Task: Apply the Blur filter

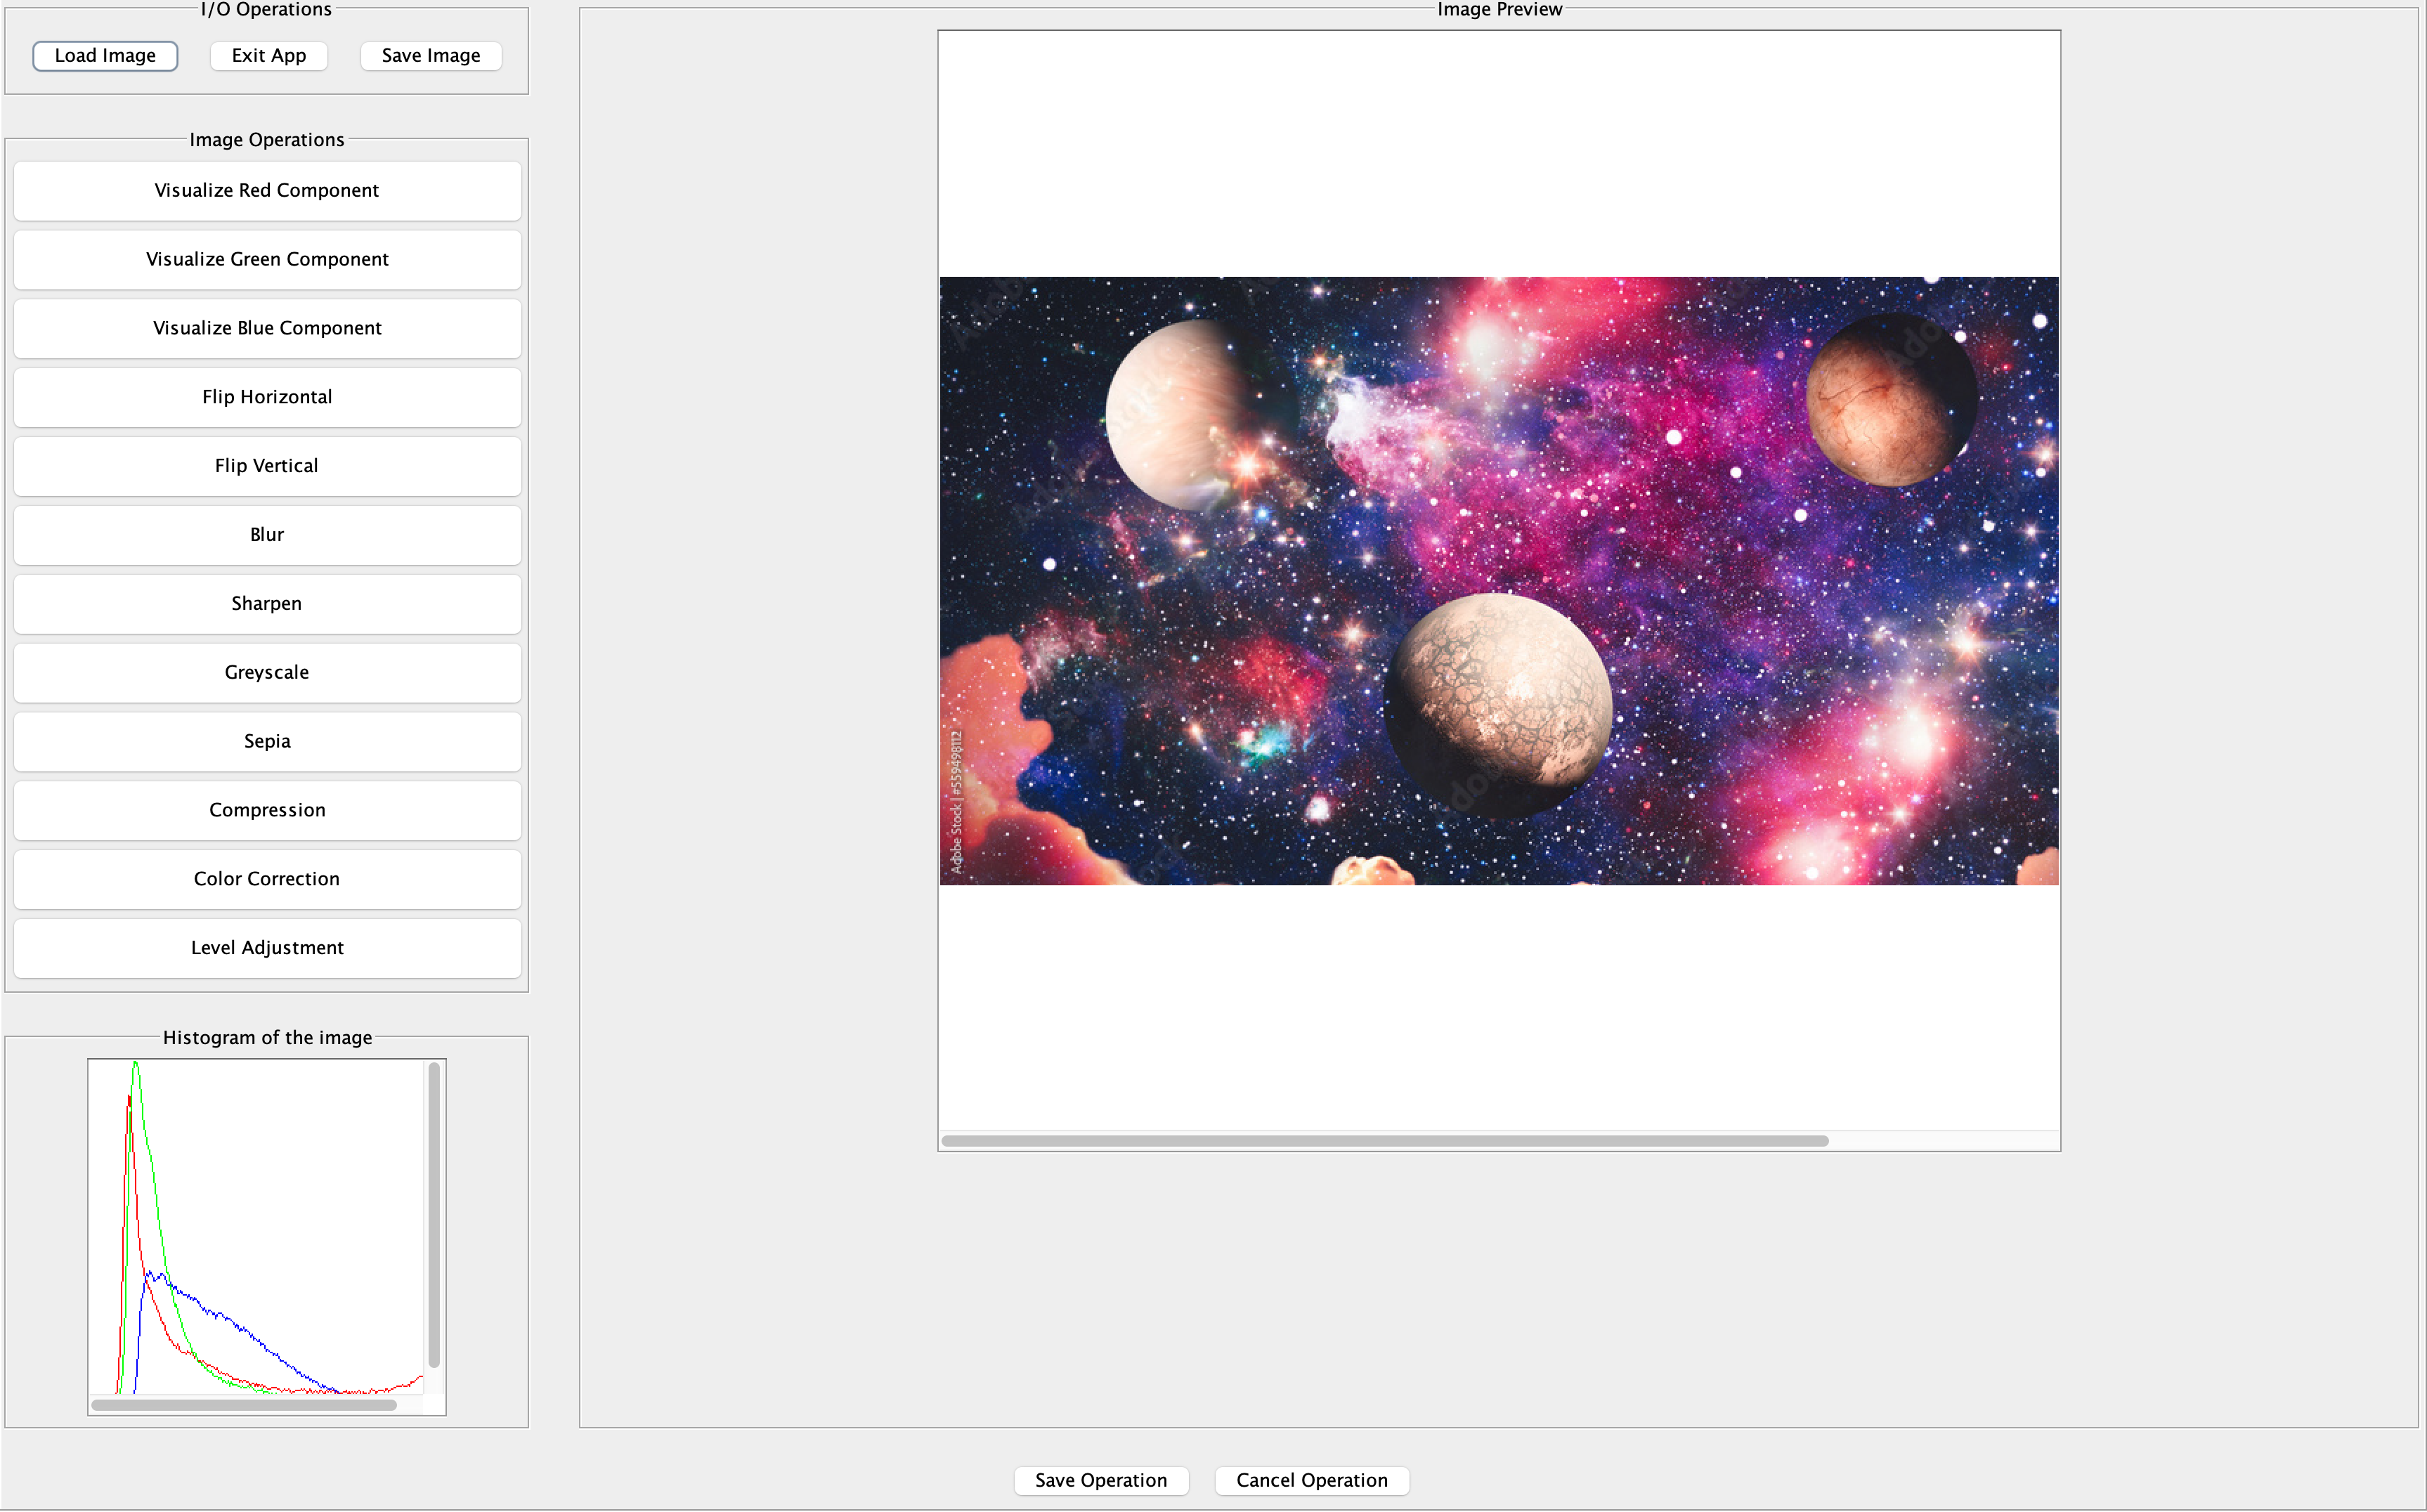Action: pos(267,535)
